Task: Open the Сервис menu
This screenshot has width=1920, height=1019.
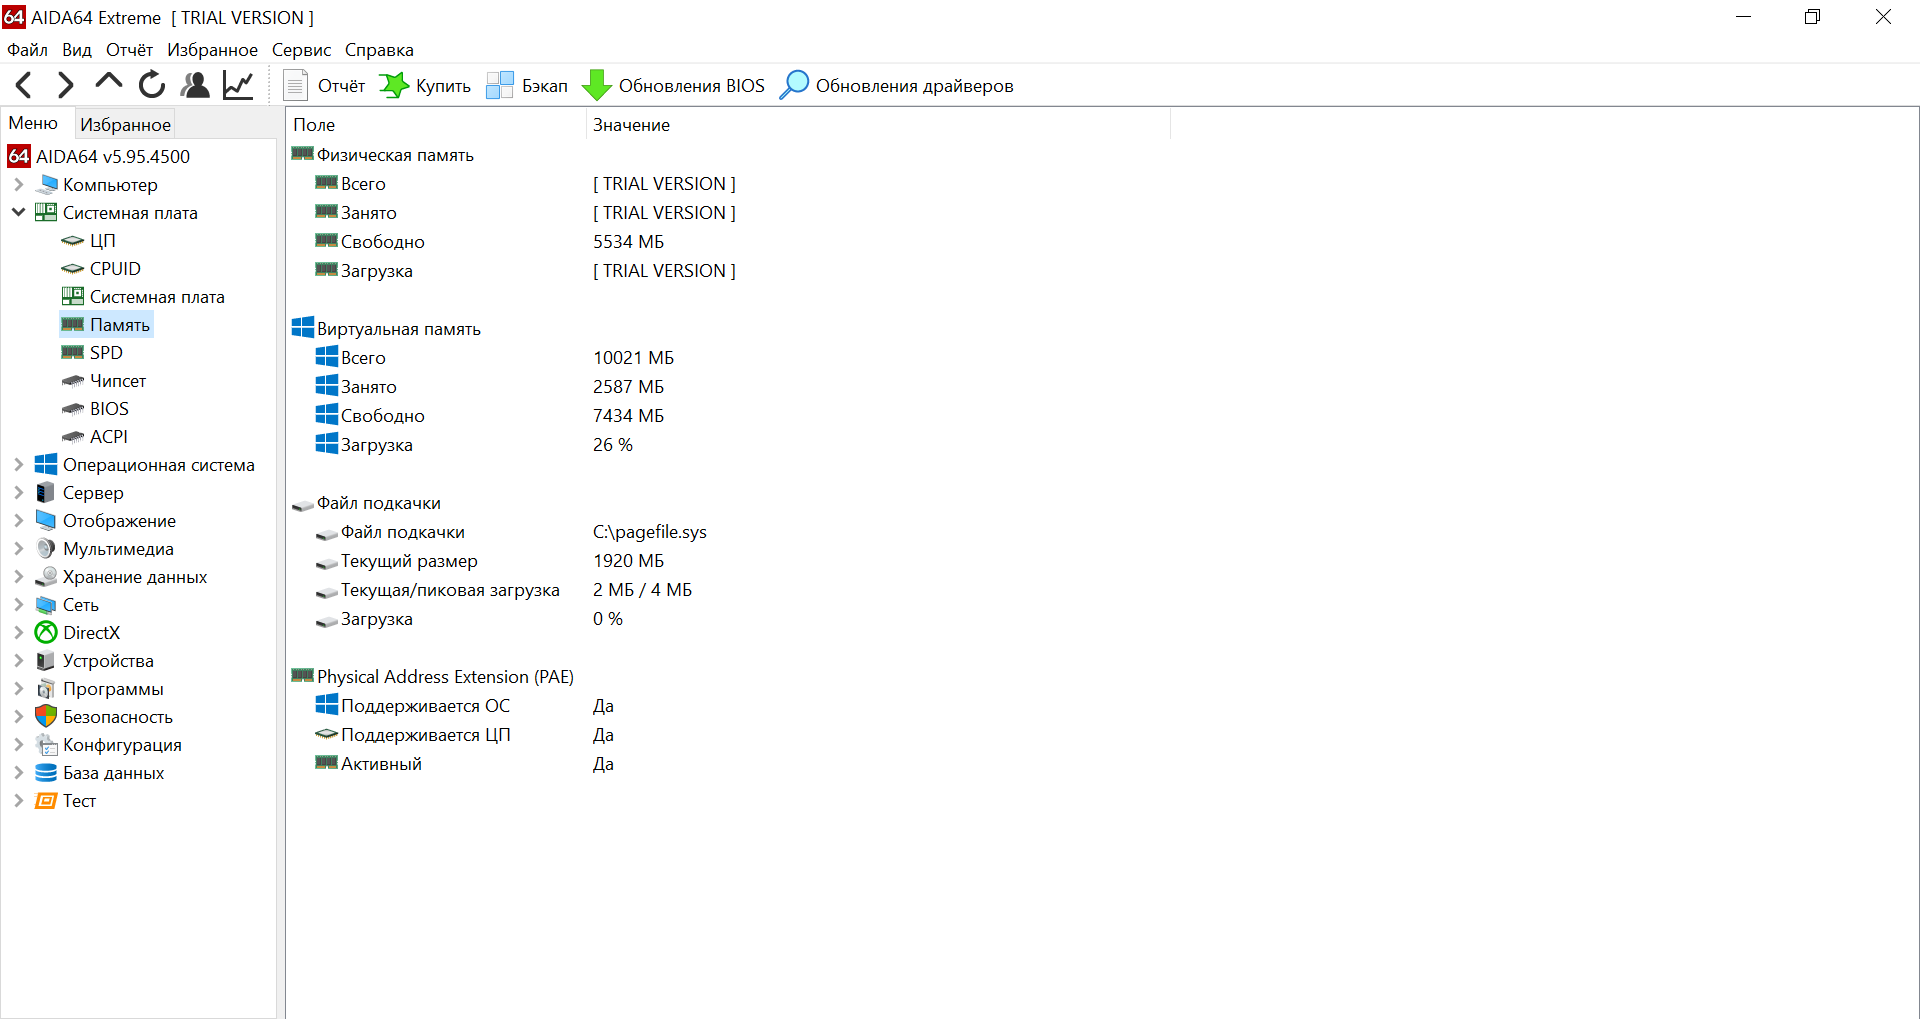Action: (x=301, y=50)
